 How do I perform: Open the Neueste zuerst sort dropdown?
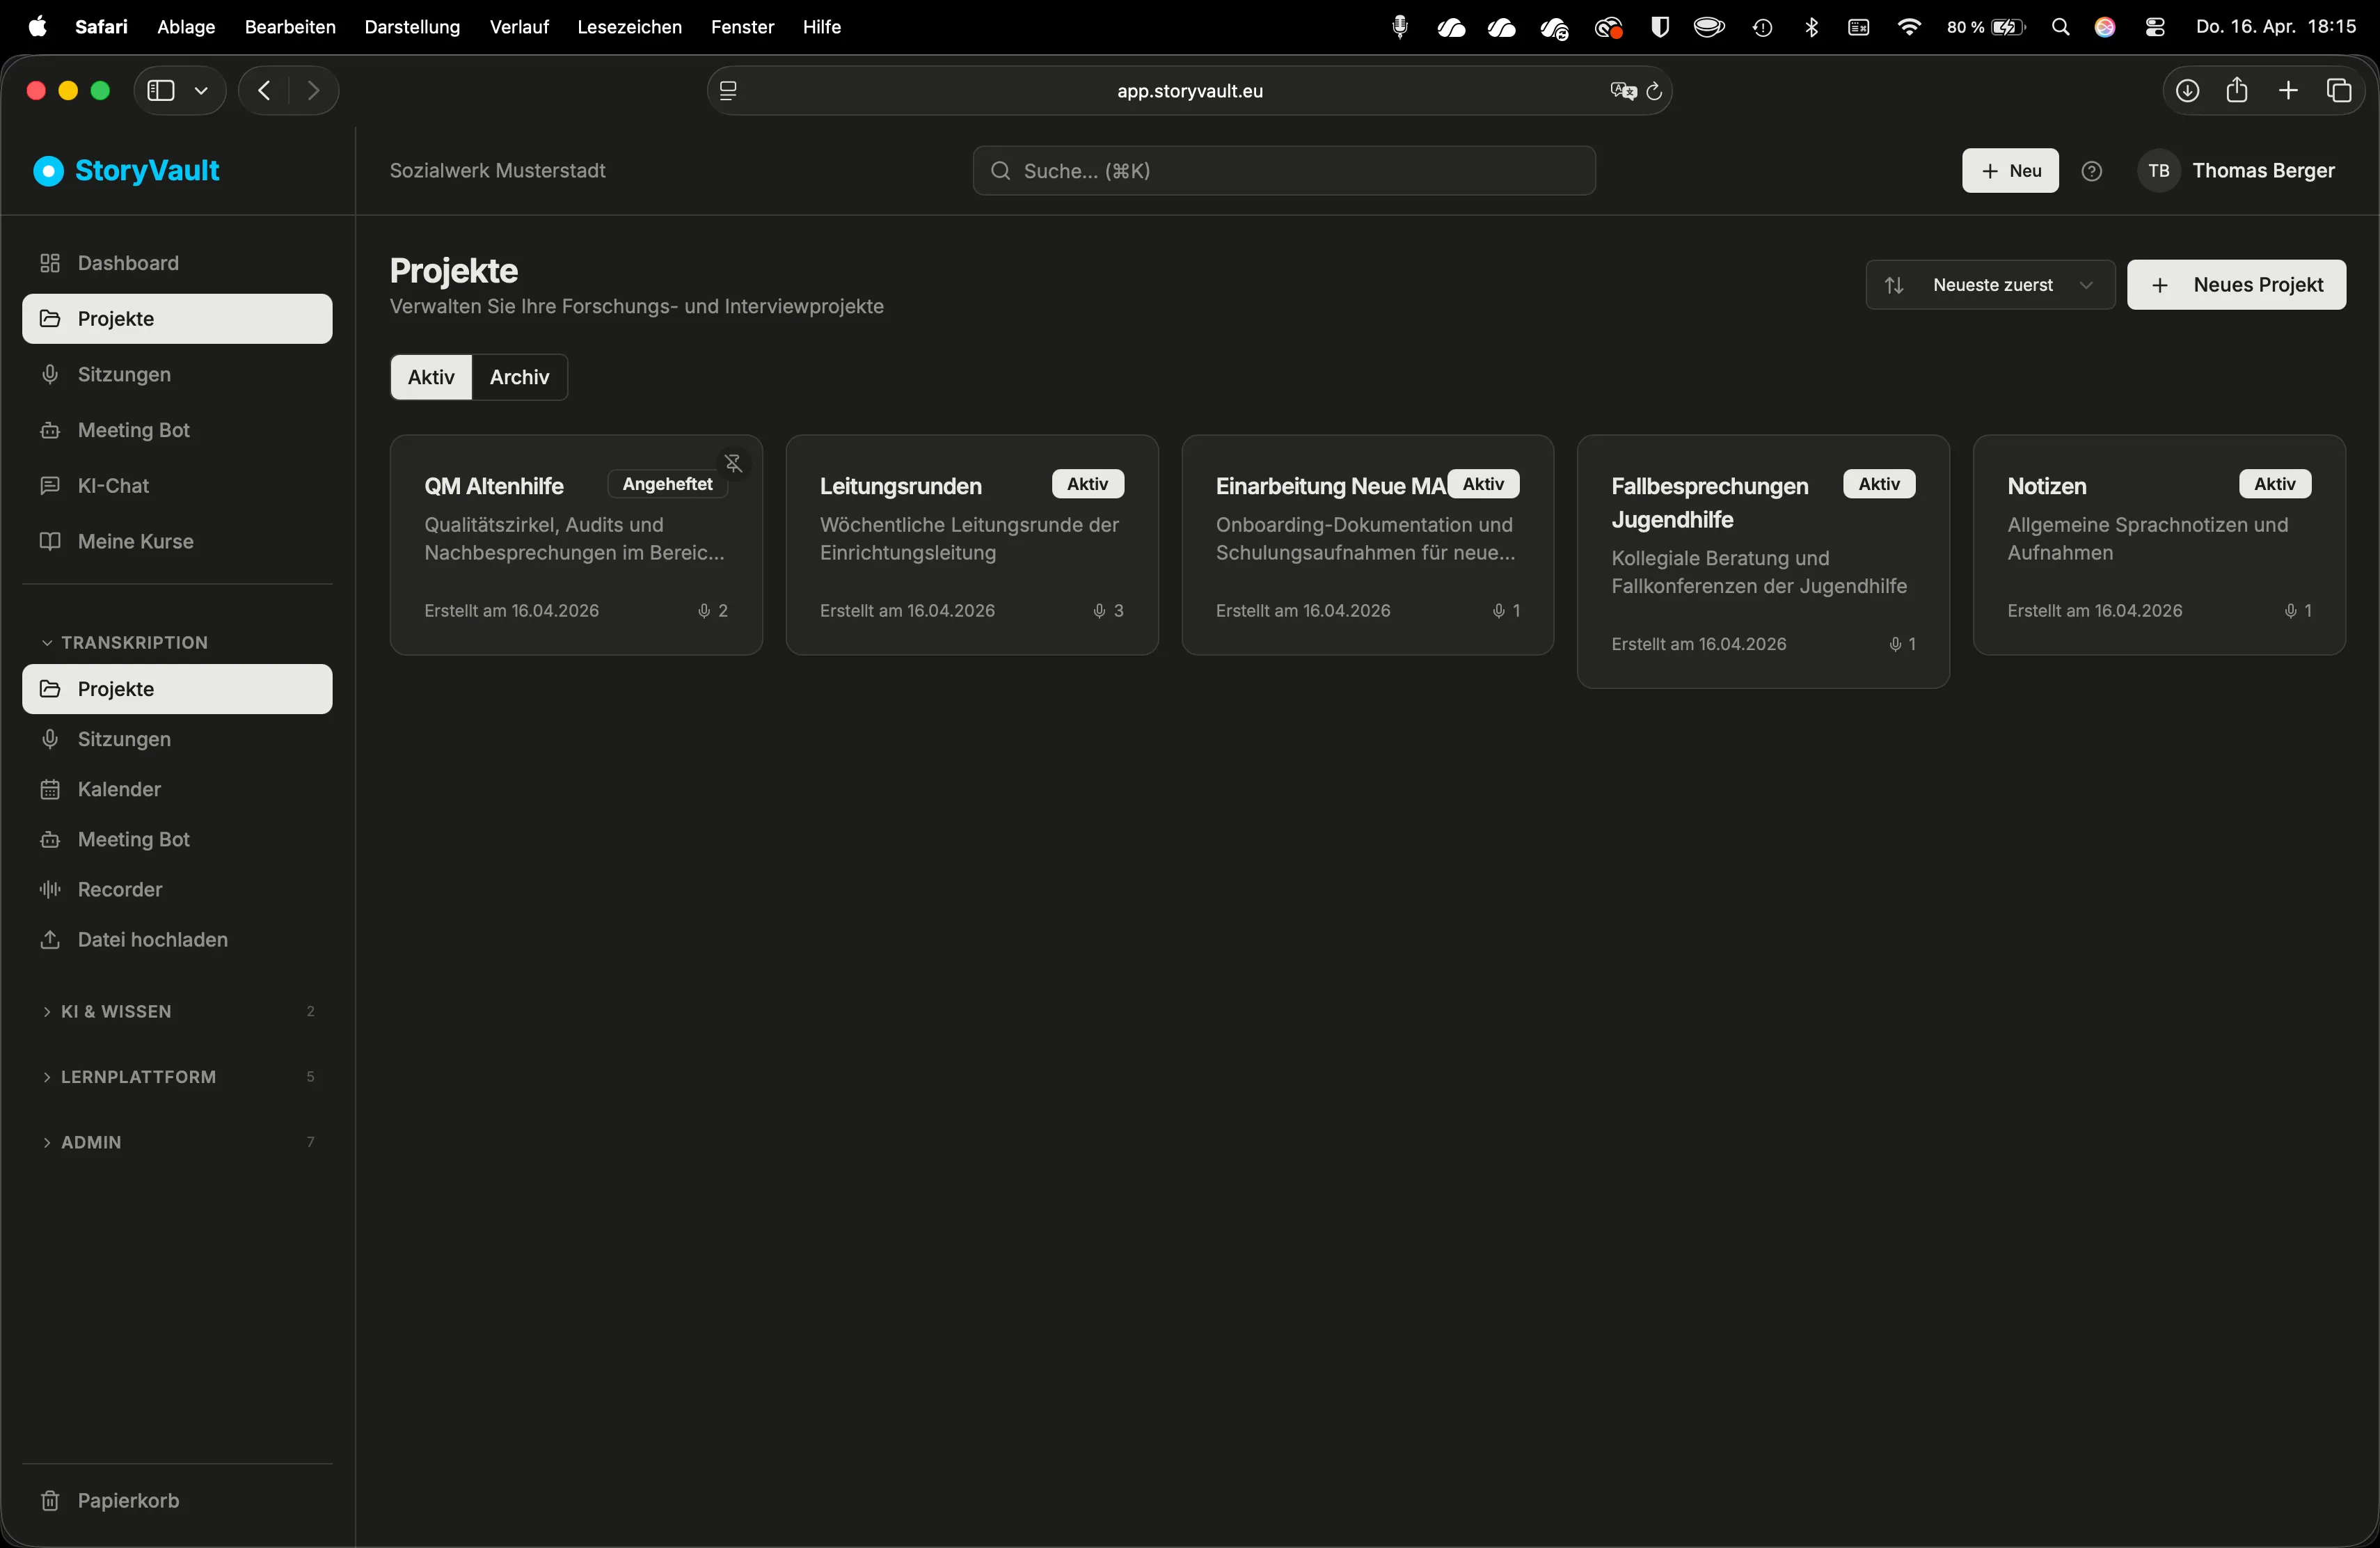pyautogui.click(x=1990, y=285)
